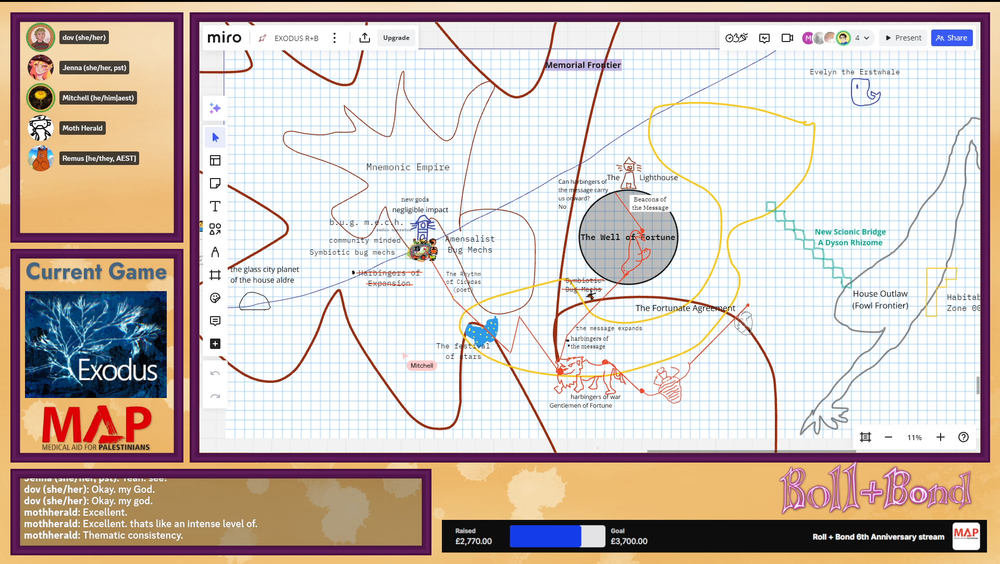This screenshot has height=564, width=1000.
Task: Open the comment tool in the toolbar
Action: click(215, 321)
